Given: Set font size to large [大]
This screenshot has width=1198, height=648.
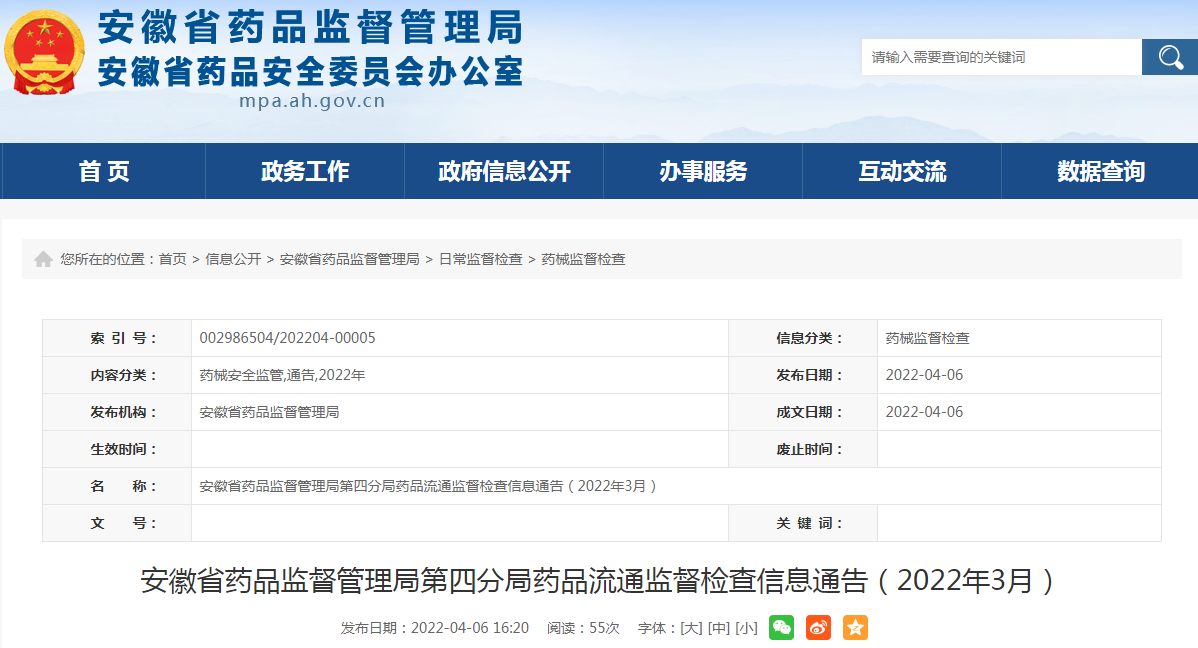Looking at the screenshot, I should [x=691, y=628].
